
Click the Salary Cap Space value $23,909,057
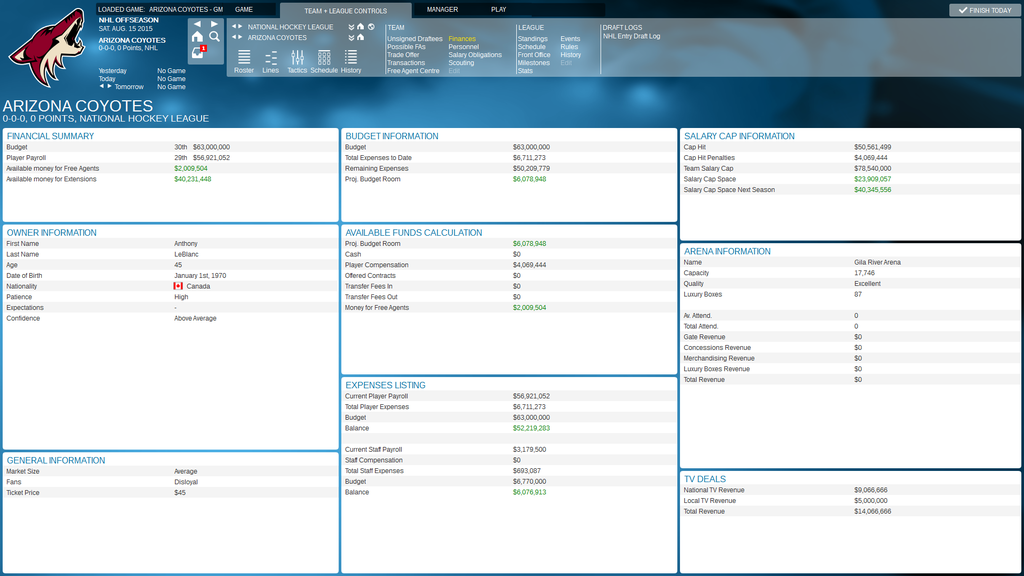(872, 179)
